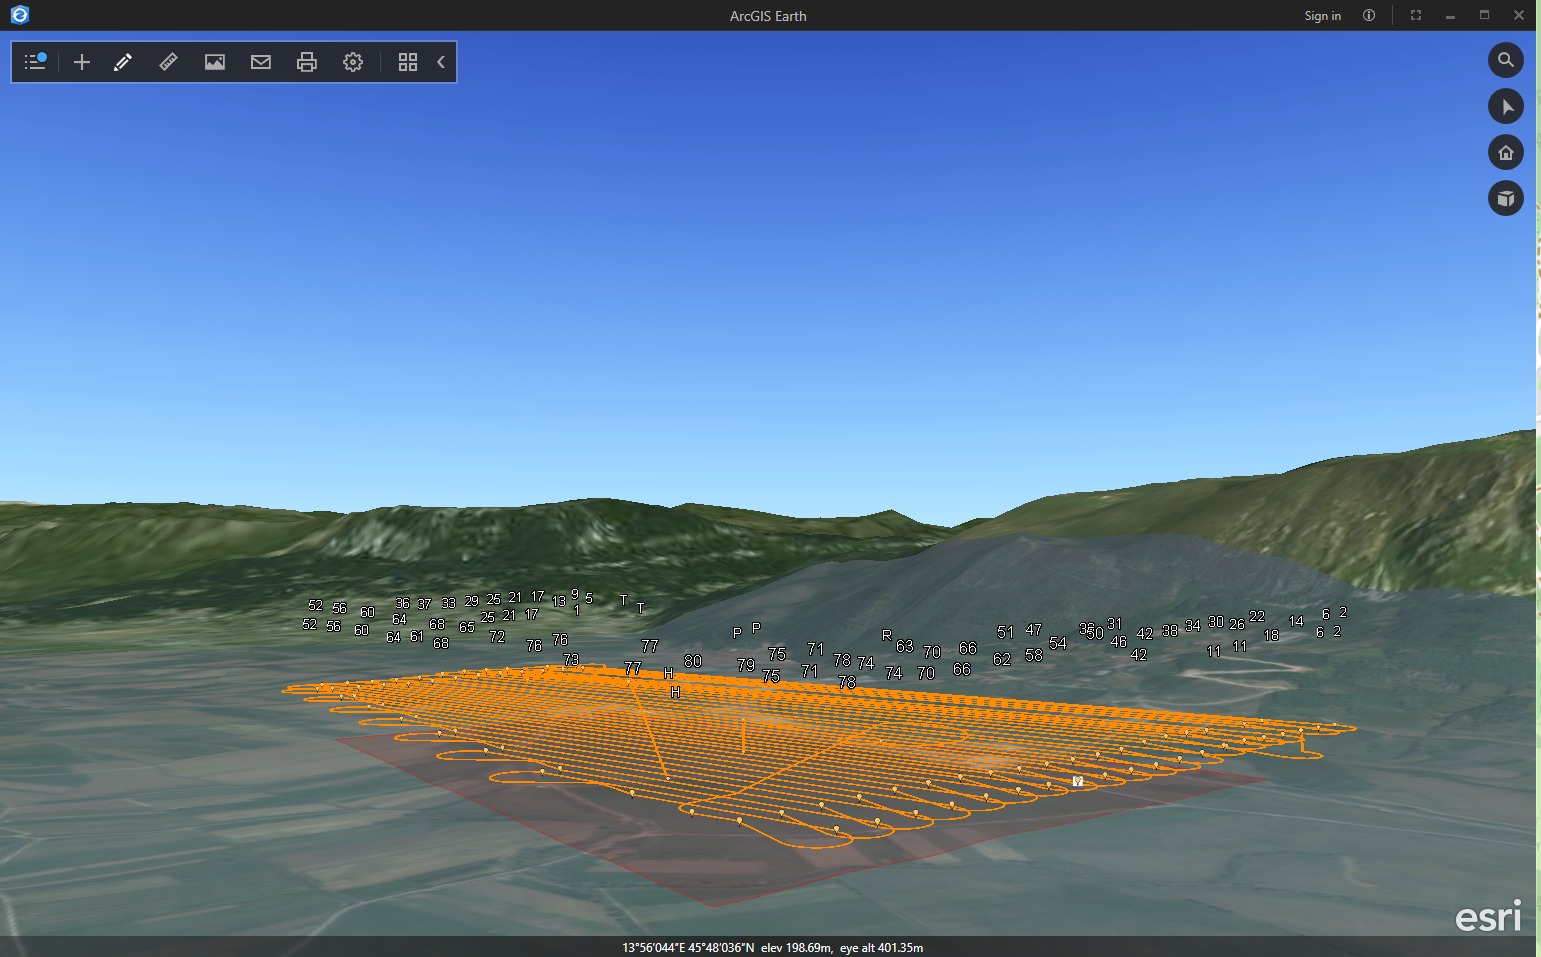Open Settings gear icon
1541x957 pixels.
click(x=353, y=62)
